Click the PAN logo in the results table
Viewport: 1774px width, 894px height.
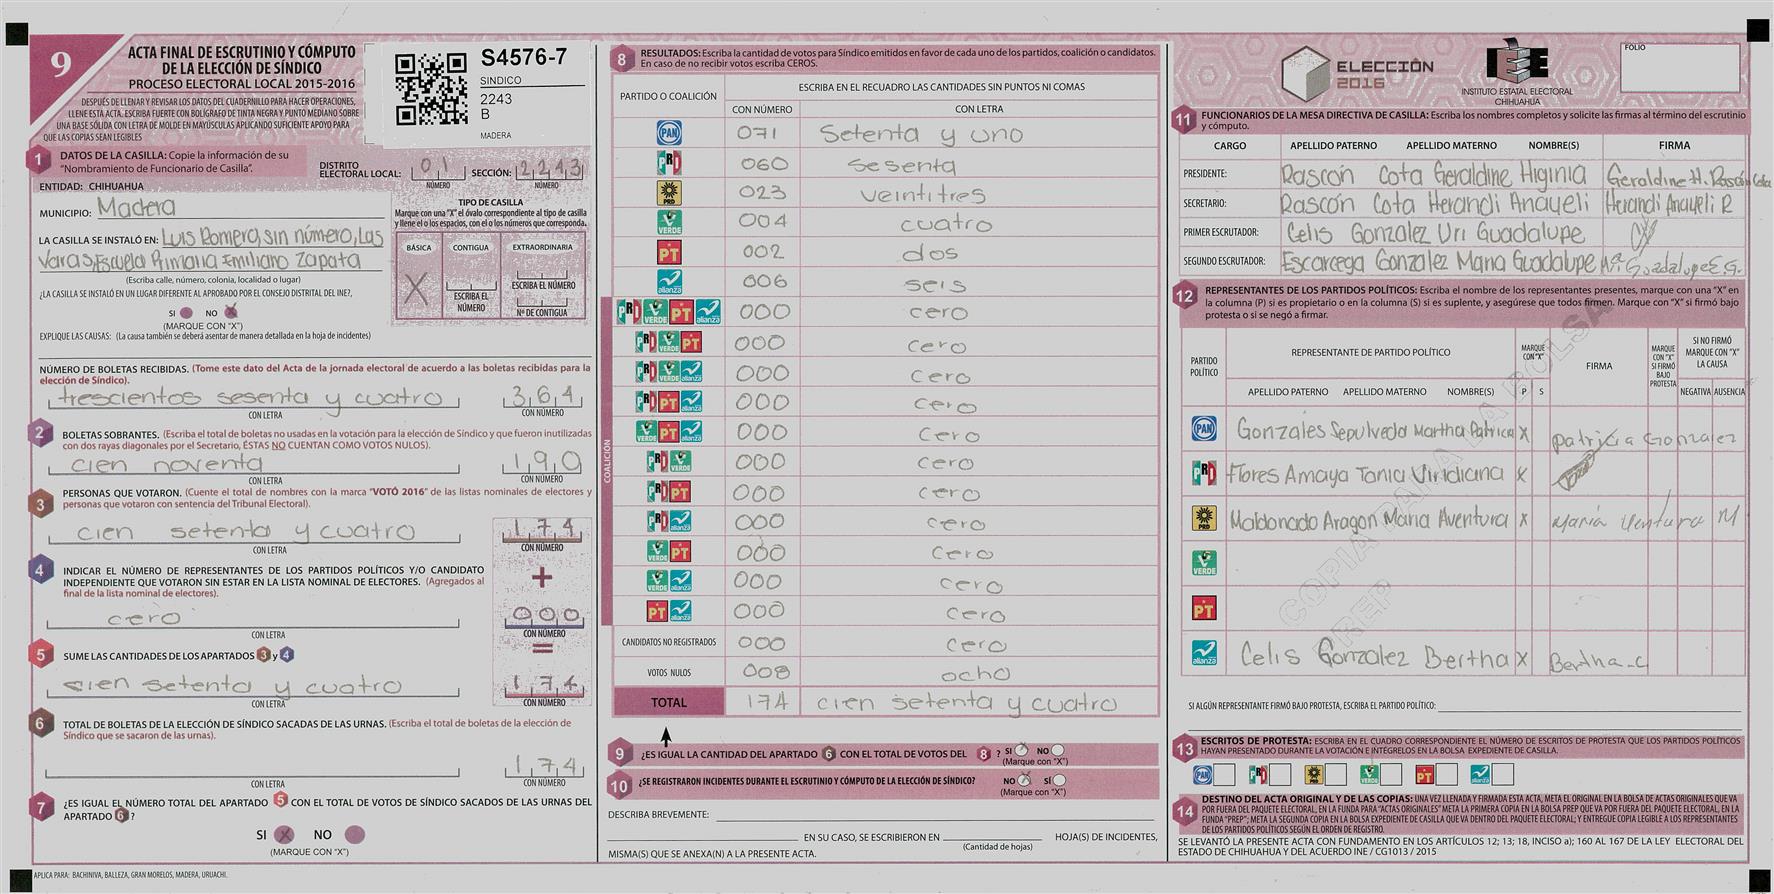coord(668,133)
